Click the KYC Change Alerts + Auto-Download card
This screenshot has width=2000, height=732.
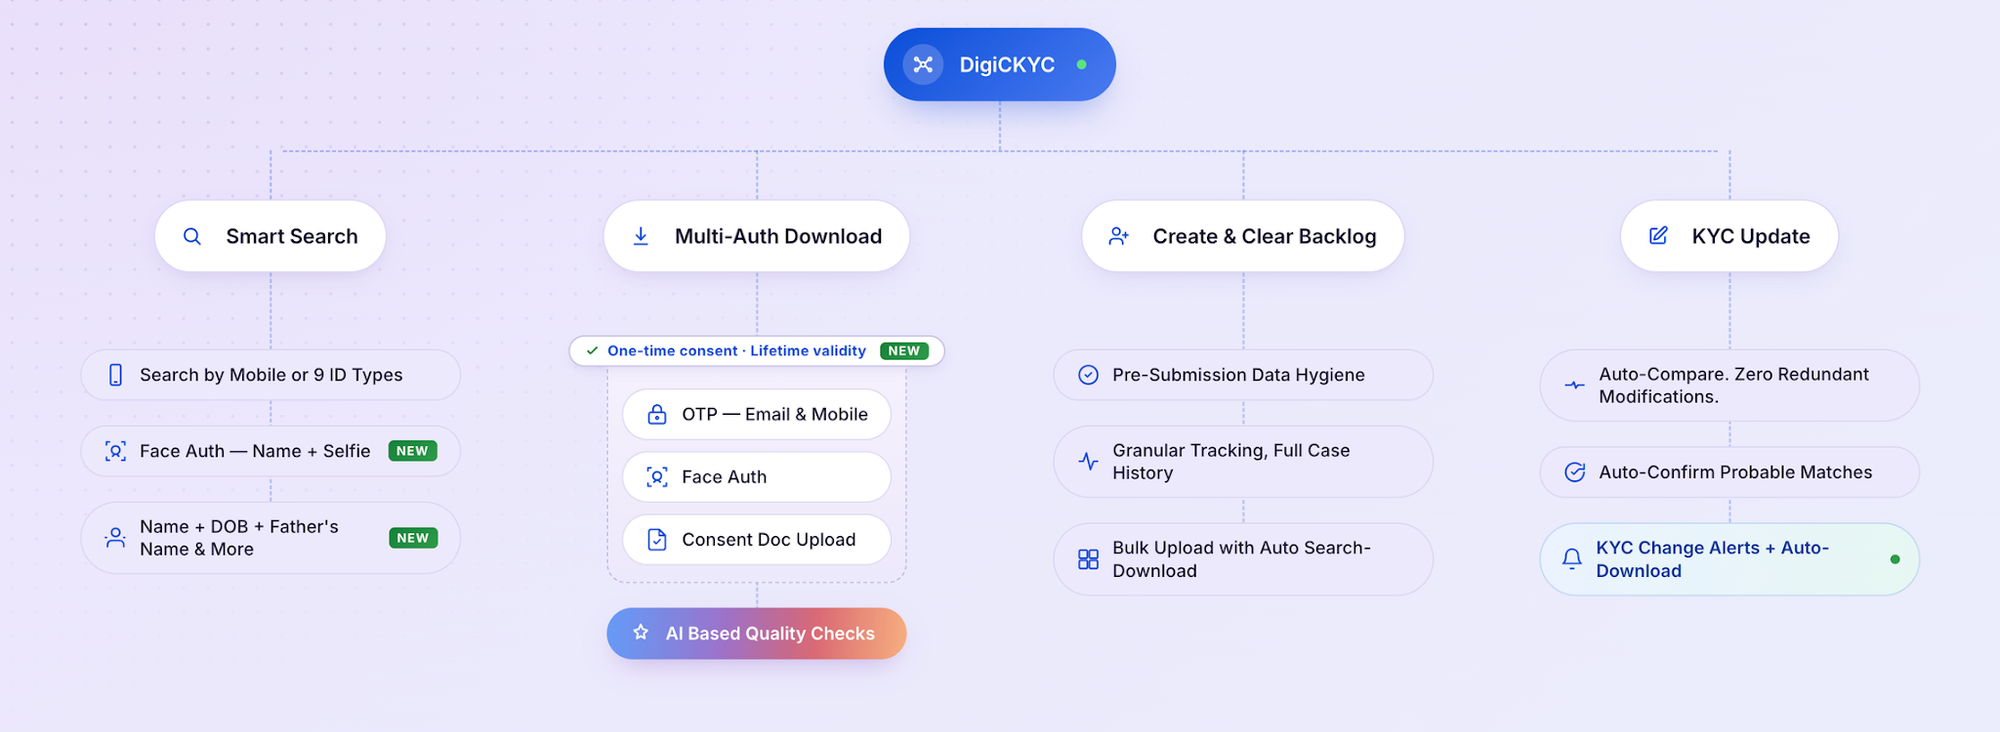(x=1730, y=559)
